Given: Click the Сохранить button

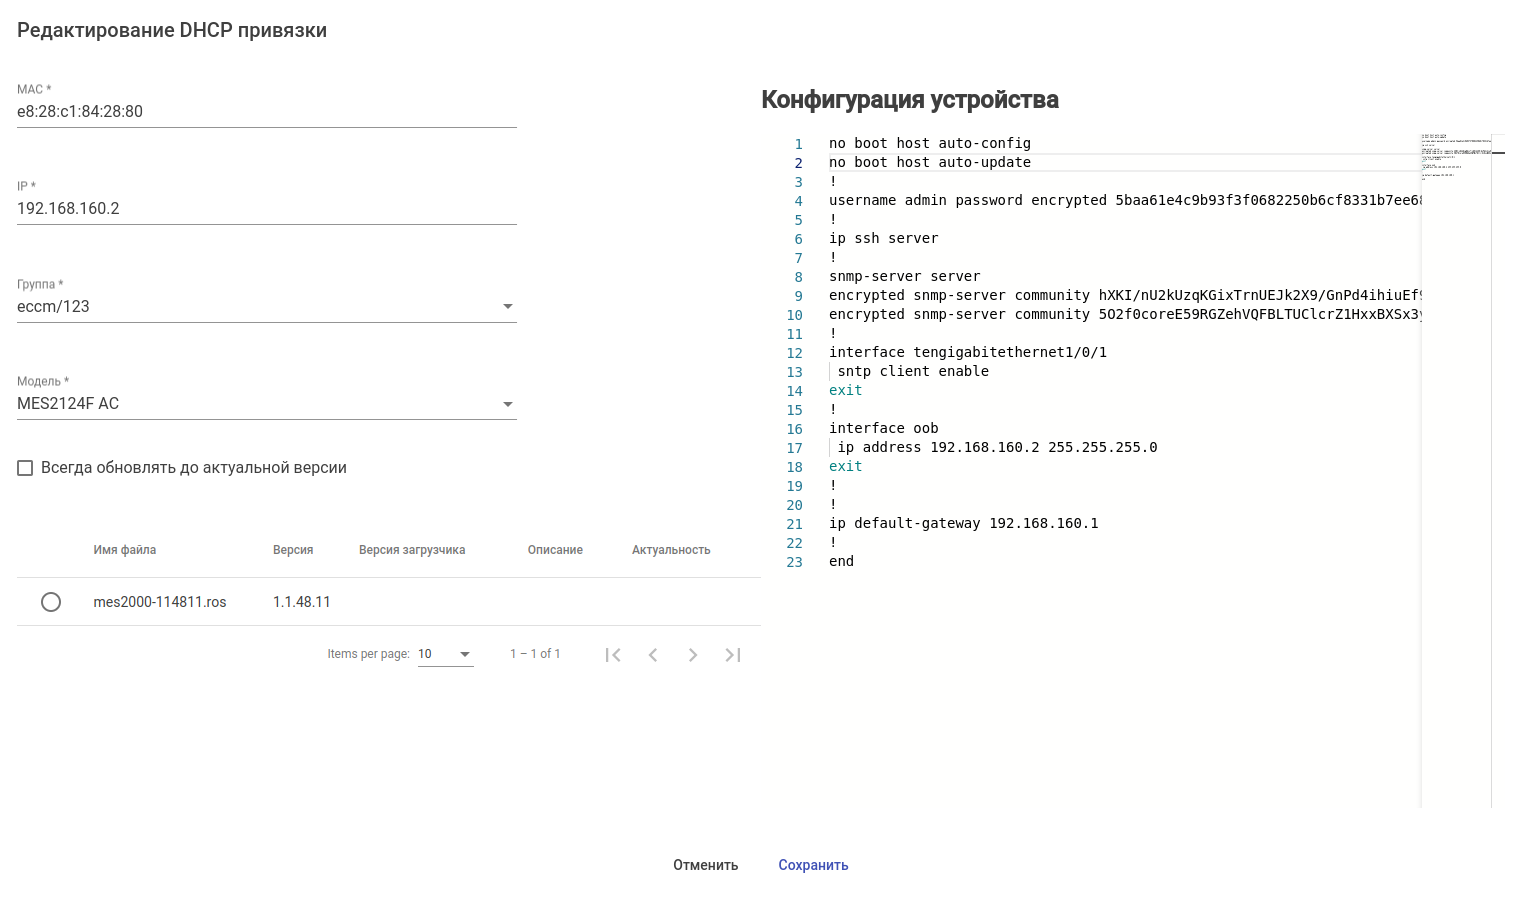Looking at the screenshot, I should click(x=813, y=865).
